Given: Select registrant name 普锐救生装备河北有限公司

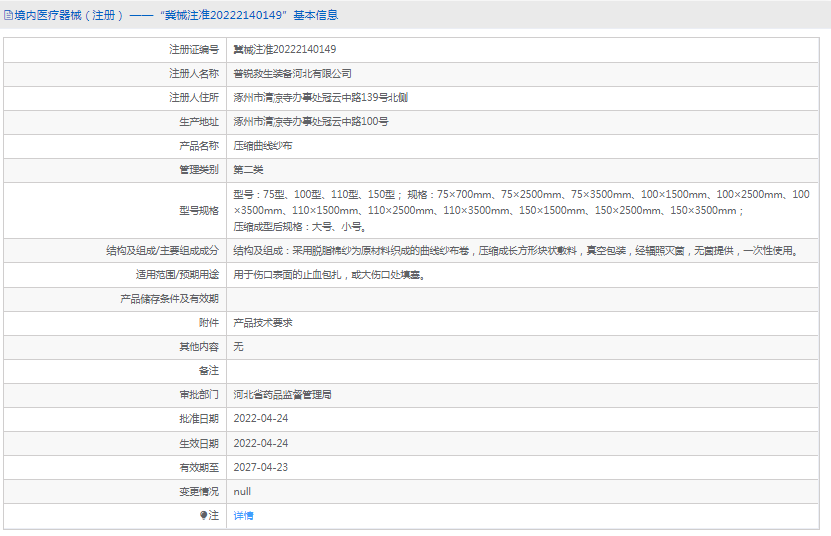Looking at the screenshot, I should pos(293,74).
